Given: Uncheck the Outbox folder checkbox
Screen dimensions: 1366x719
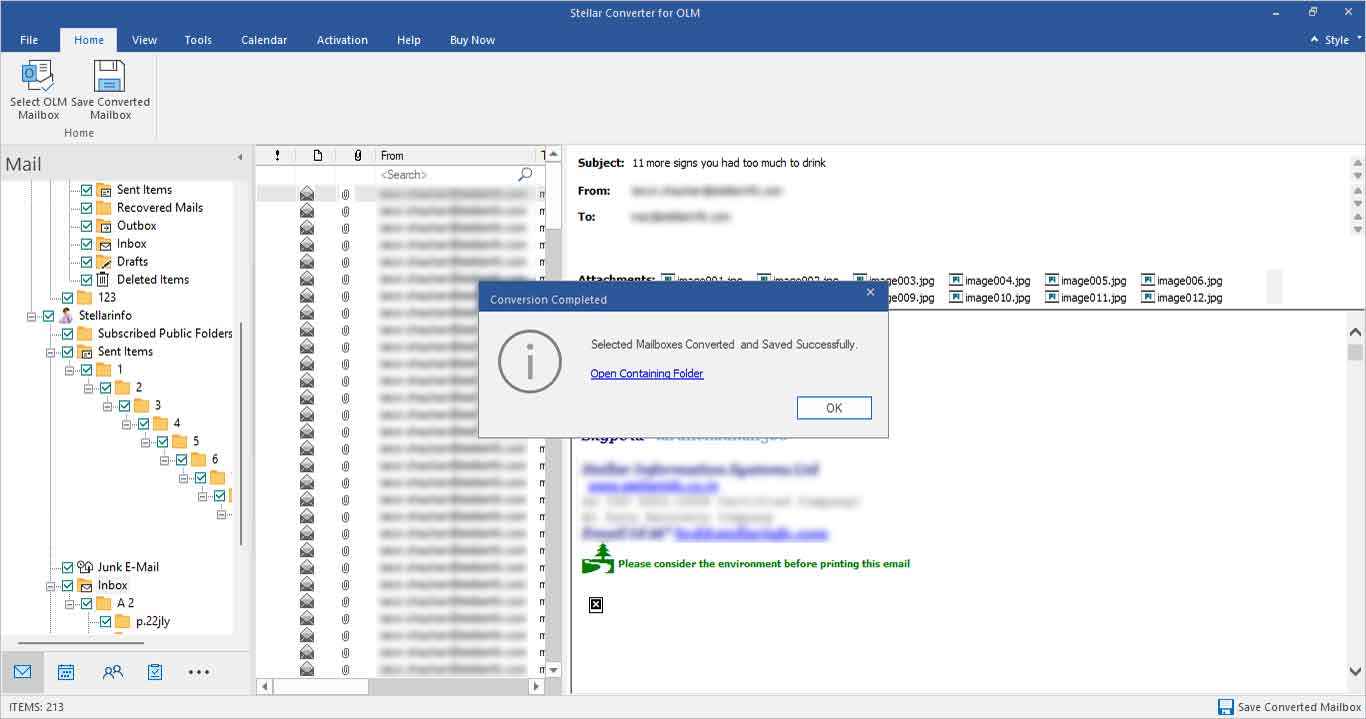Looking at the screenshot, I should coord(86,226).
